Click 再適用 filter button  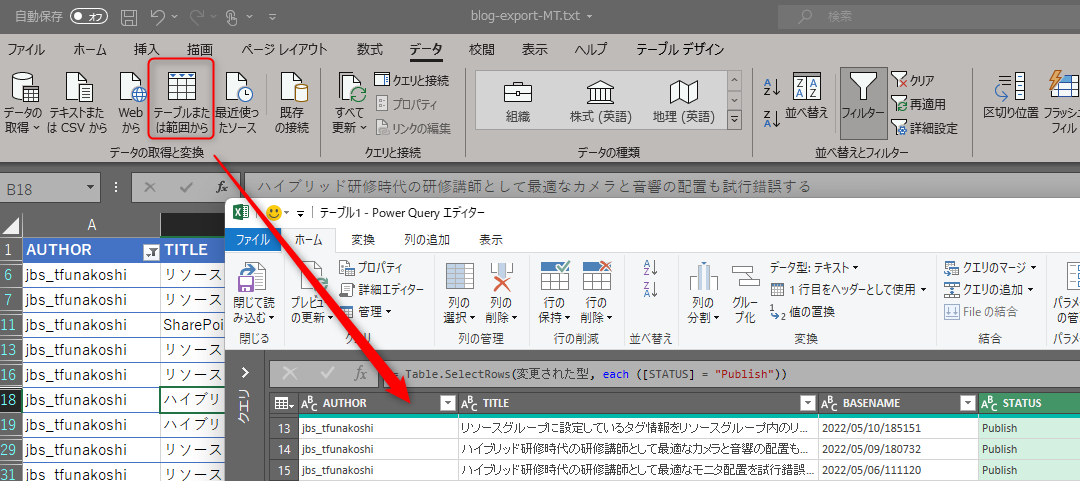pos(917,104)
